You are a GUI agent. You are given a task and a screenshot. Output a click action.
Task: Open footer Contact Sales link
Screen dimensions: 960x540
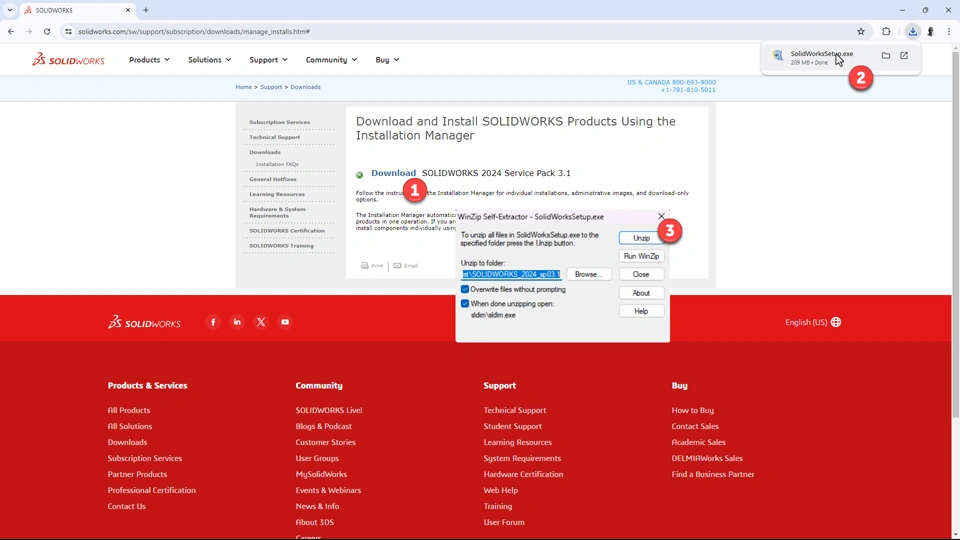695,426
